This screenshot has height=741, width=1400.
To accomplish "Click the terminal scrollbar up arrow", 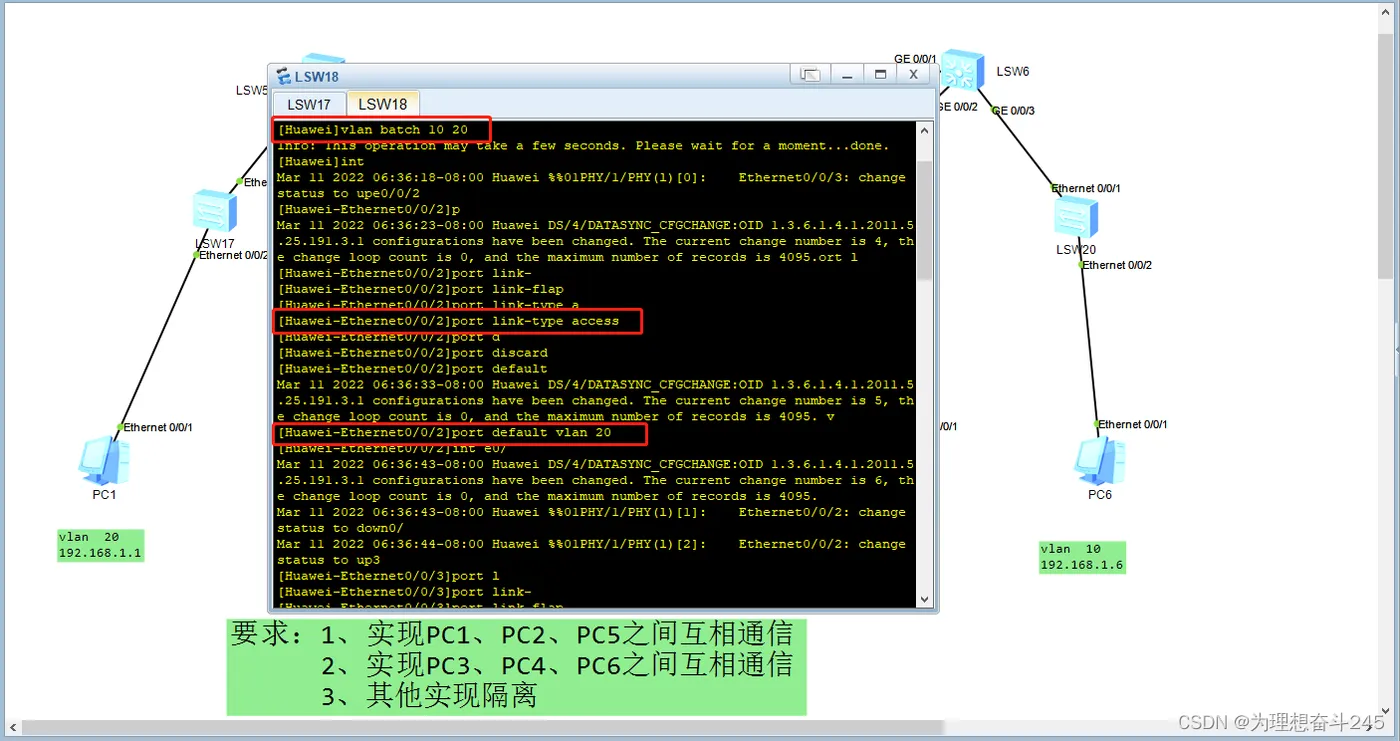I will click(925, 131).
